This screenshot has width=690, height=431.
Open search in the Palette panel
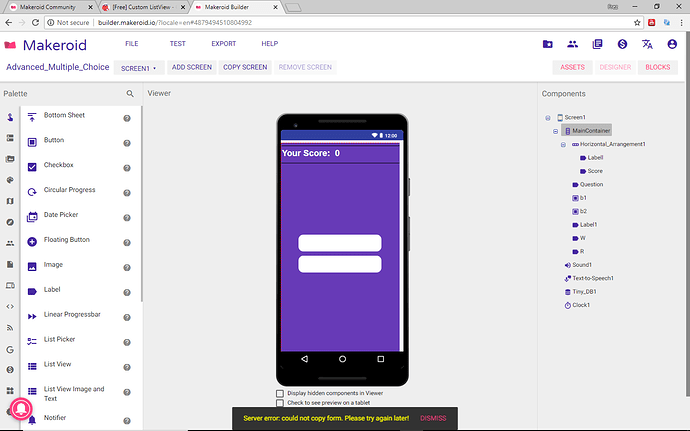130,94
